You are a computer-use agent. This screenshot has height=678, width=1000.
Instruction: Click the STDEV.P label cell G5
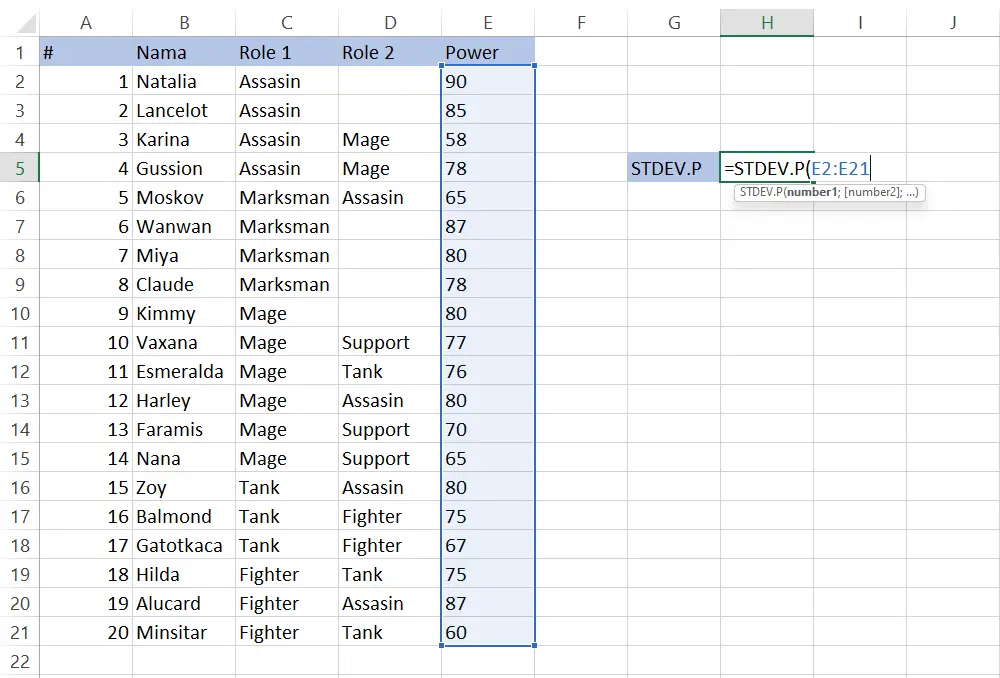(x=674, y=168)
